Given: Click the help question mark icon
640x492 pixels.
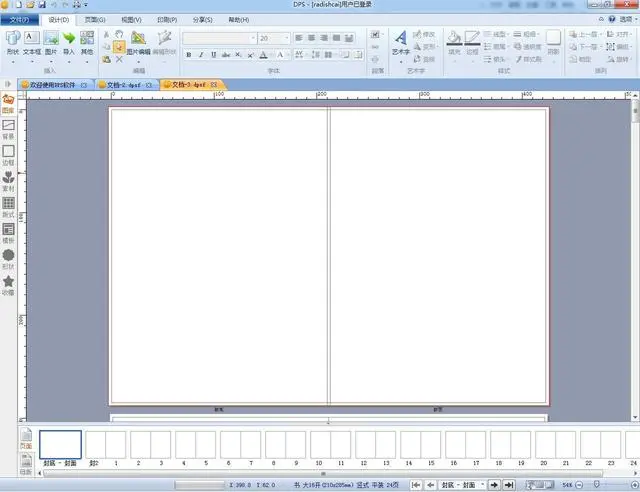Looking at the screenshot, I should [611, 19].
